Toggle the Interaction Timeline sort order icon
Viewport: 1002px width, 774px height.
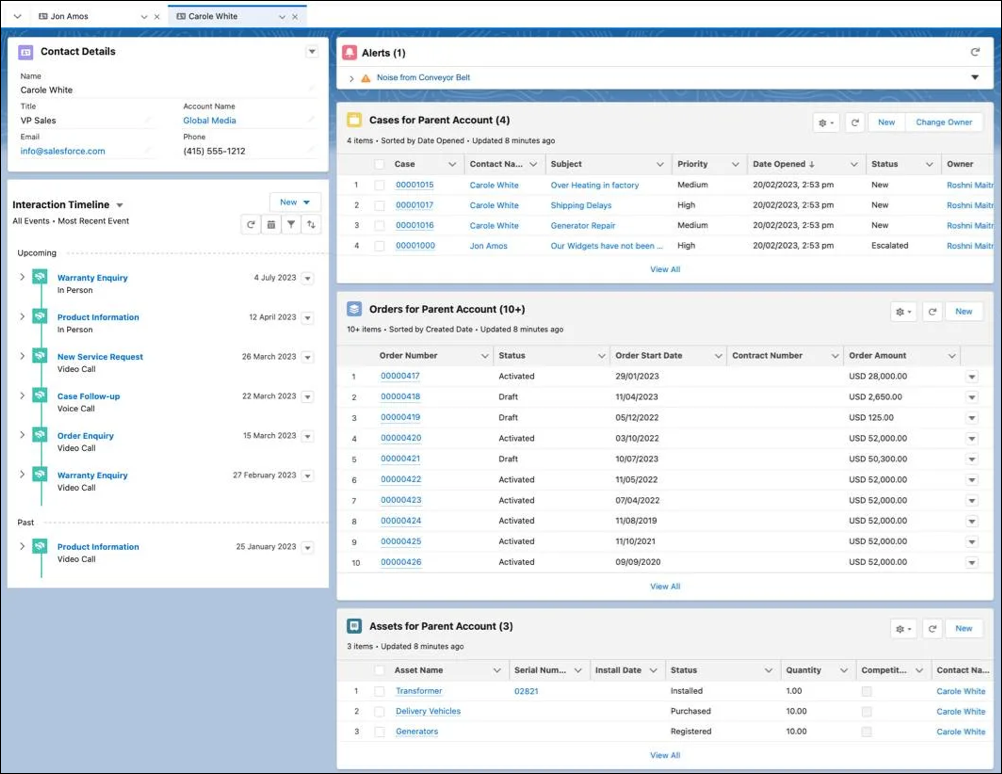[x=311, y=224]
